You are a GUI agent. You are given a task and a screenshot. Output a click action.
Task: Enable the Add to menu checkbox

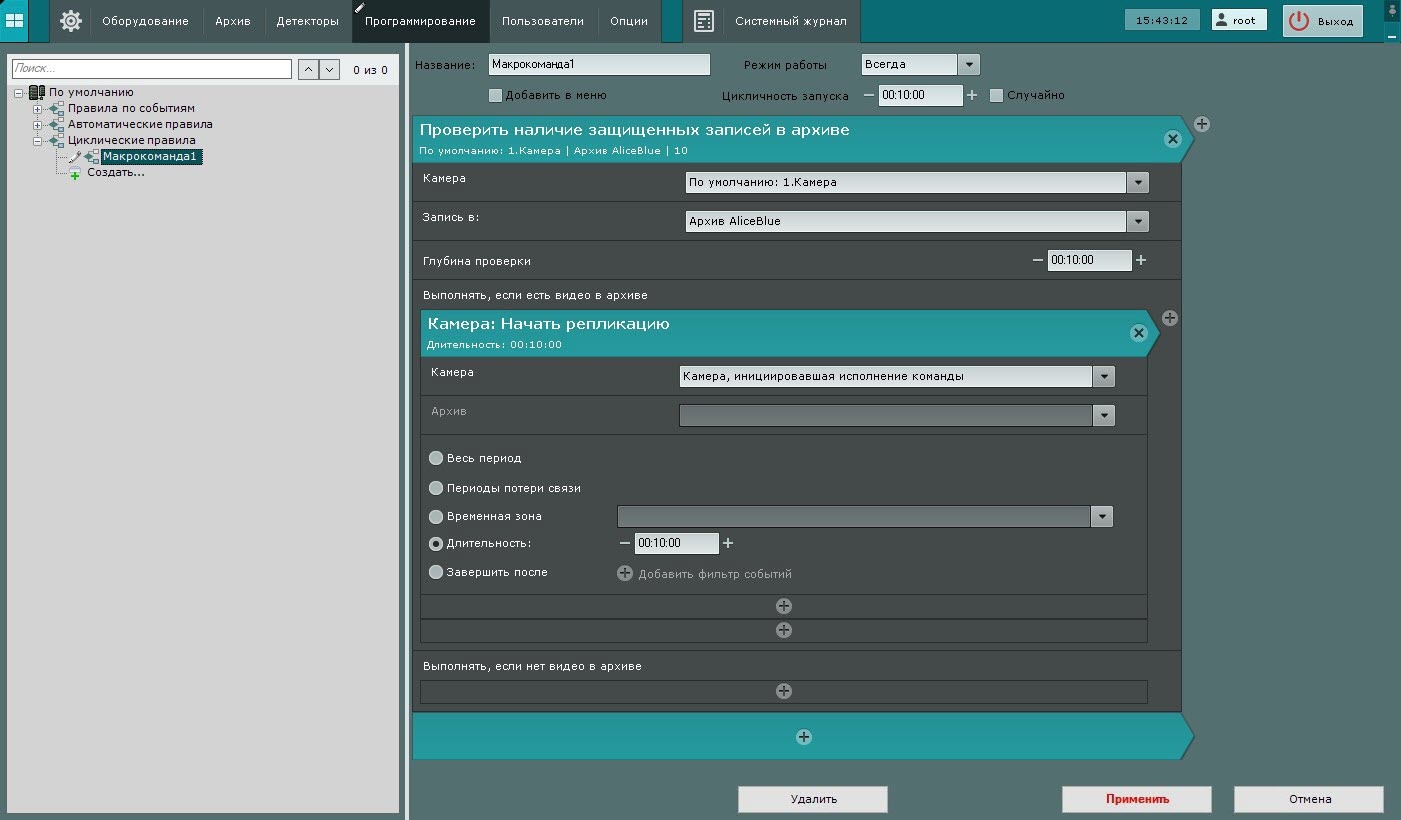click(x=495, y=96)
